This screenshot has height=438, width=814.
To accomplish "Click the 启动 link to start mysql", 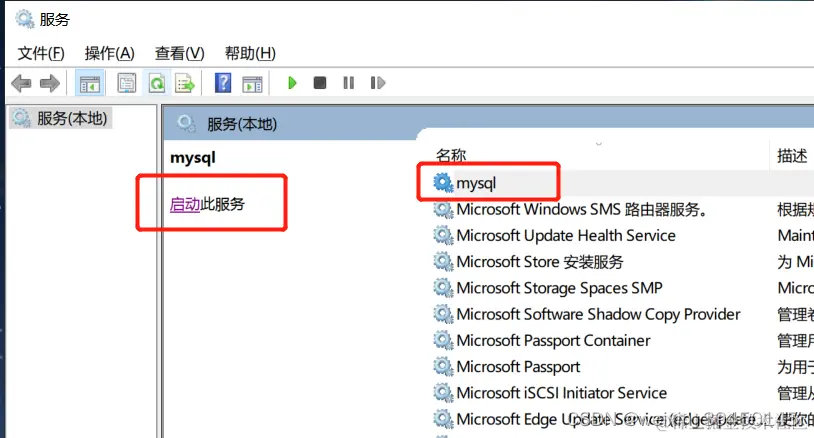I will (x=185, y=204).
